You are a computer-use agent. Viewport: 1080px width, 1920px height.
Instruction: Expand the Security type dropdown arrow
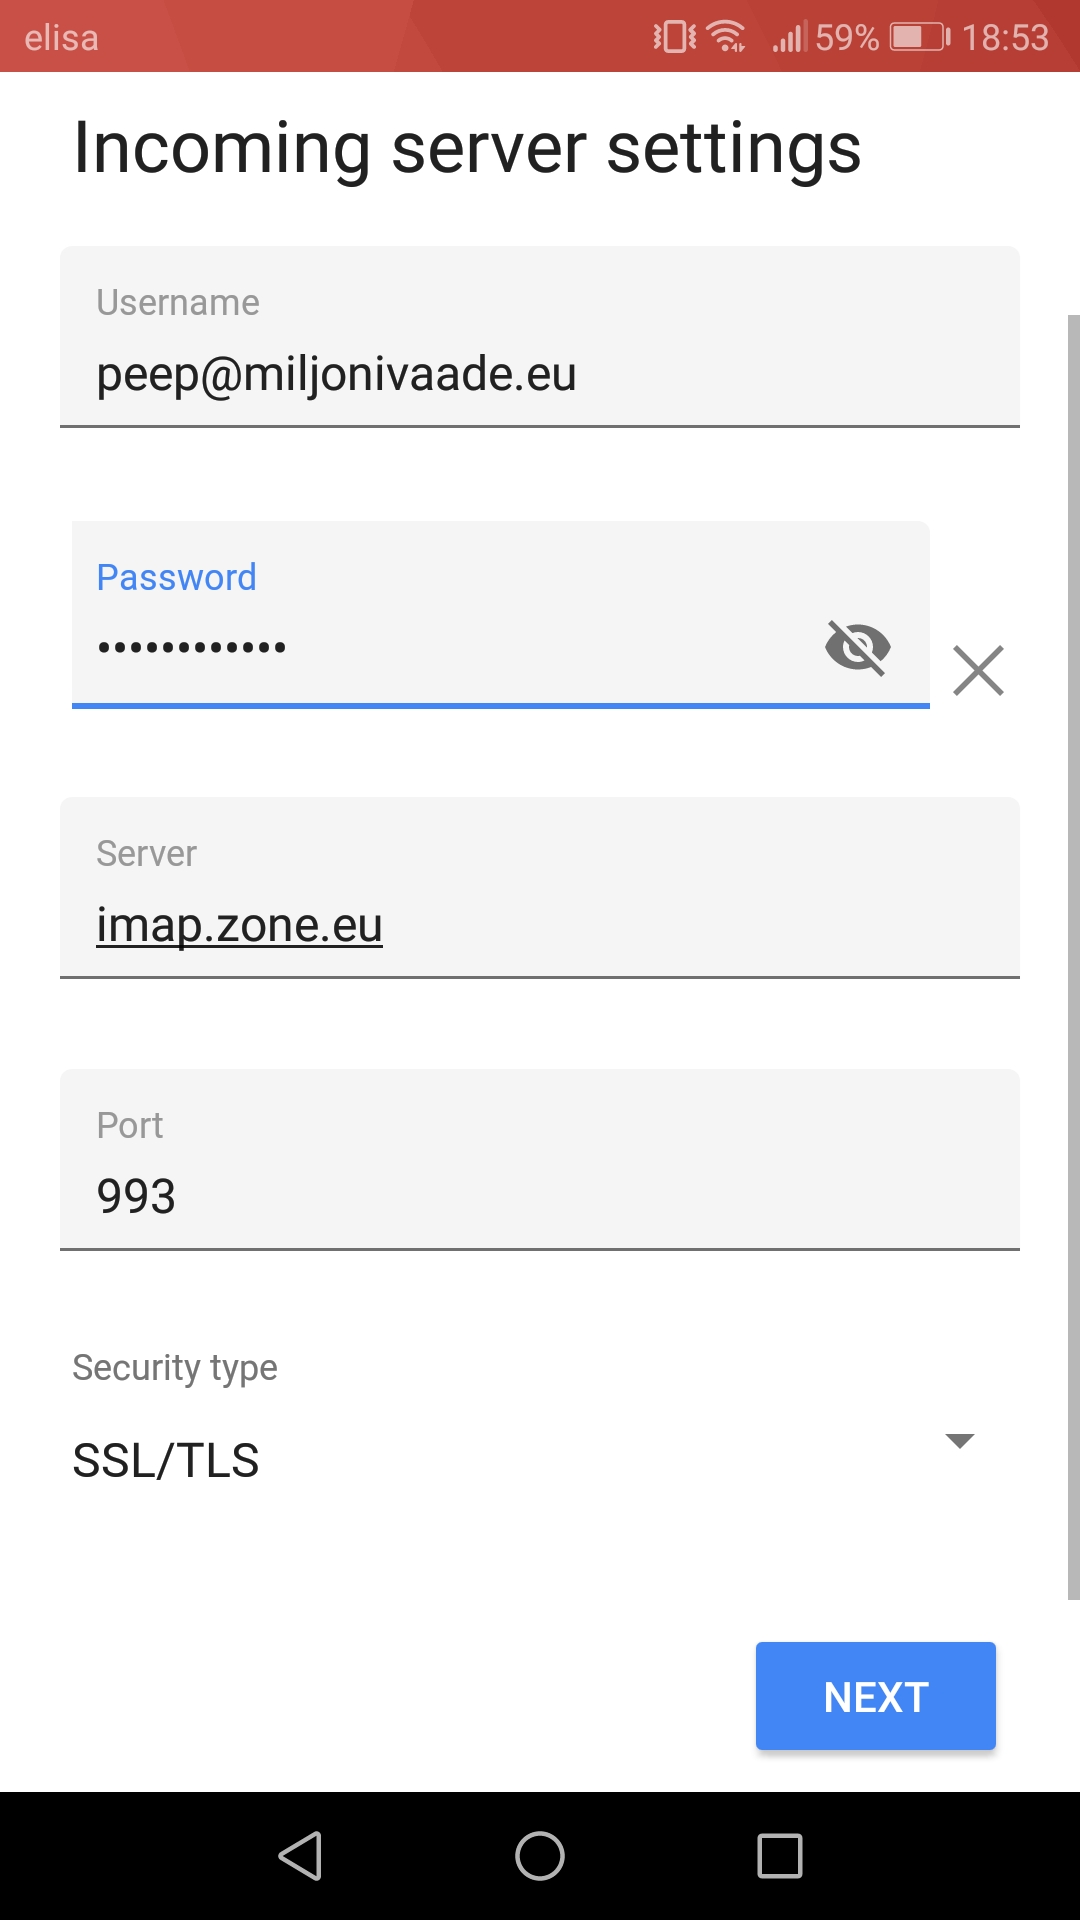[959, 1441]
